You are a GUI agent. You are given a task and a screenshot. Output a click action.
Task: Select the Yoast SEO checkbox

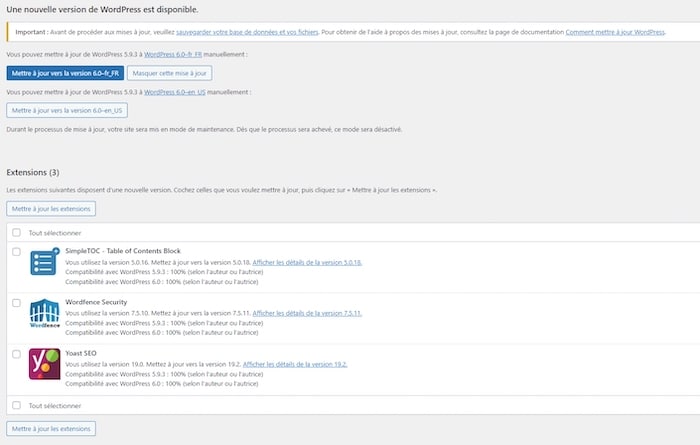click(x=17, y=354)
